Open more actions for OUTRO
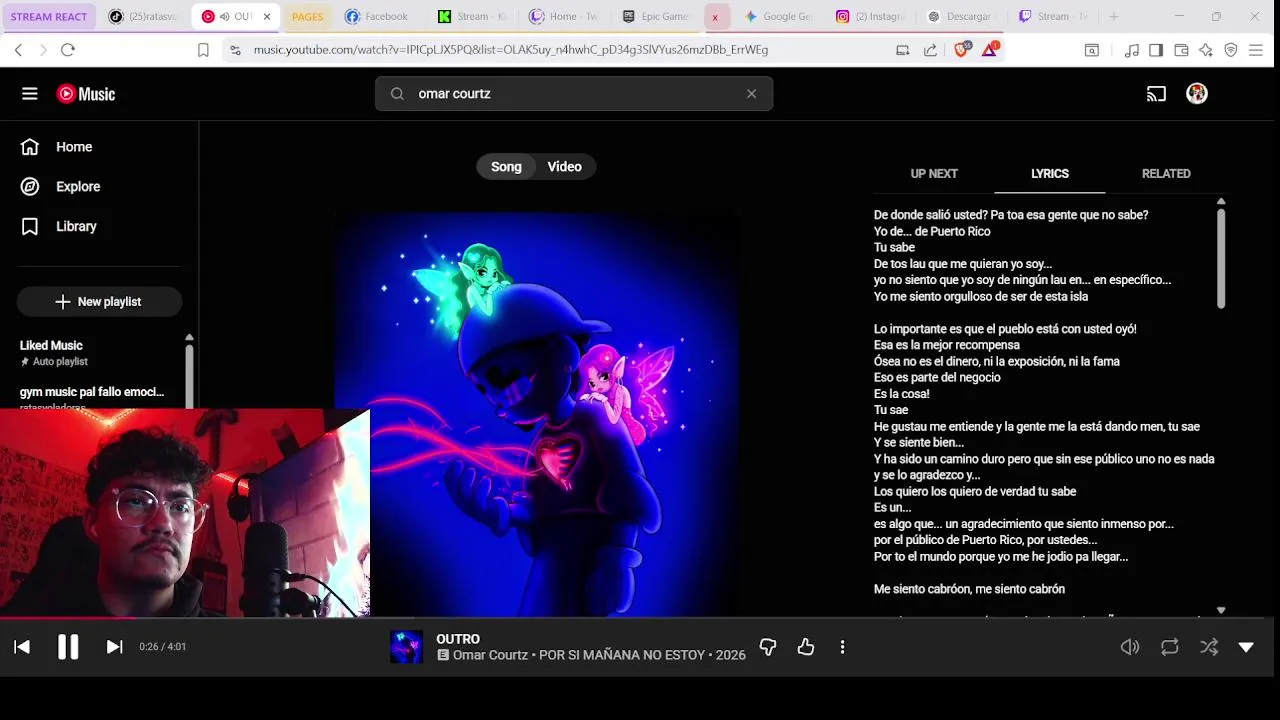 click(842, 648)
